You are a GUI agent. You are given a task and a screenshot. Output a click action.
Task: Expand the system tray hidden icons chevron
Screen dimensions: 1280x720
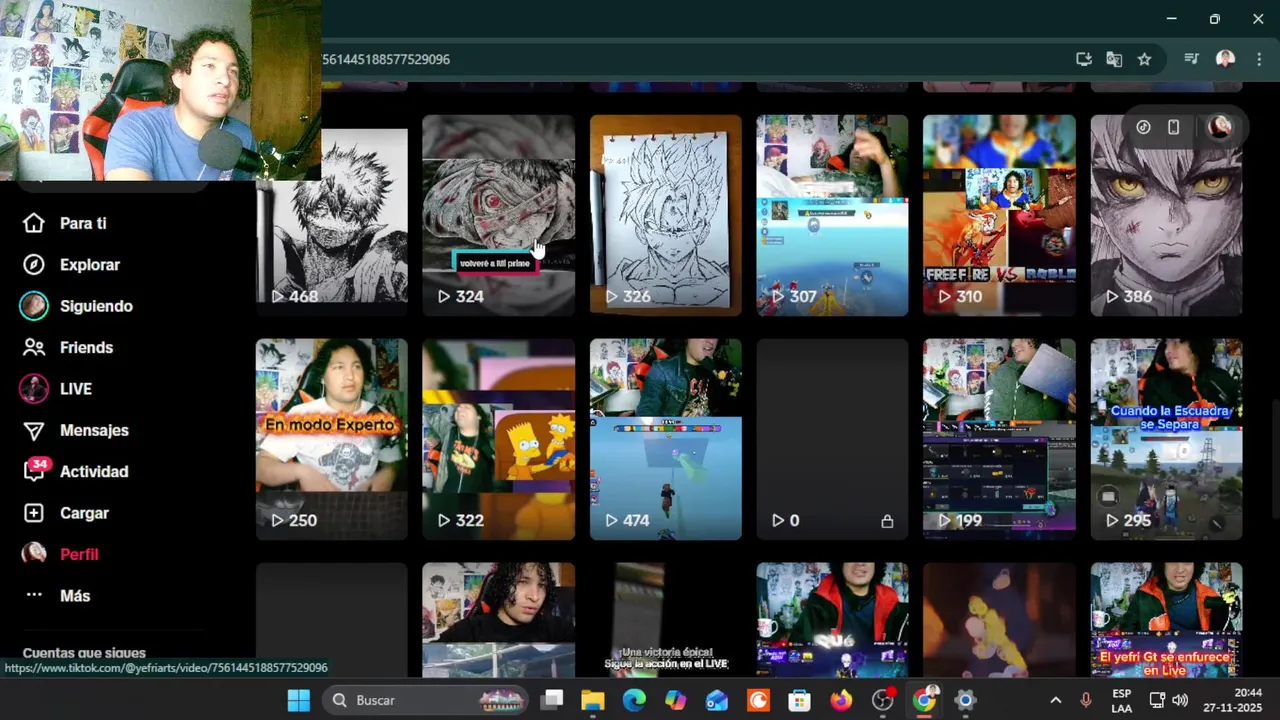click(1055, 700)
